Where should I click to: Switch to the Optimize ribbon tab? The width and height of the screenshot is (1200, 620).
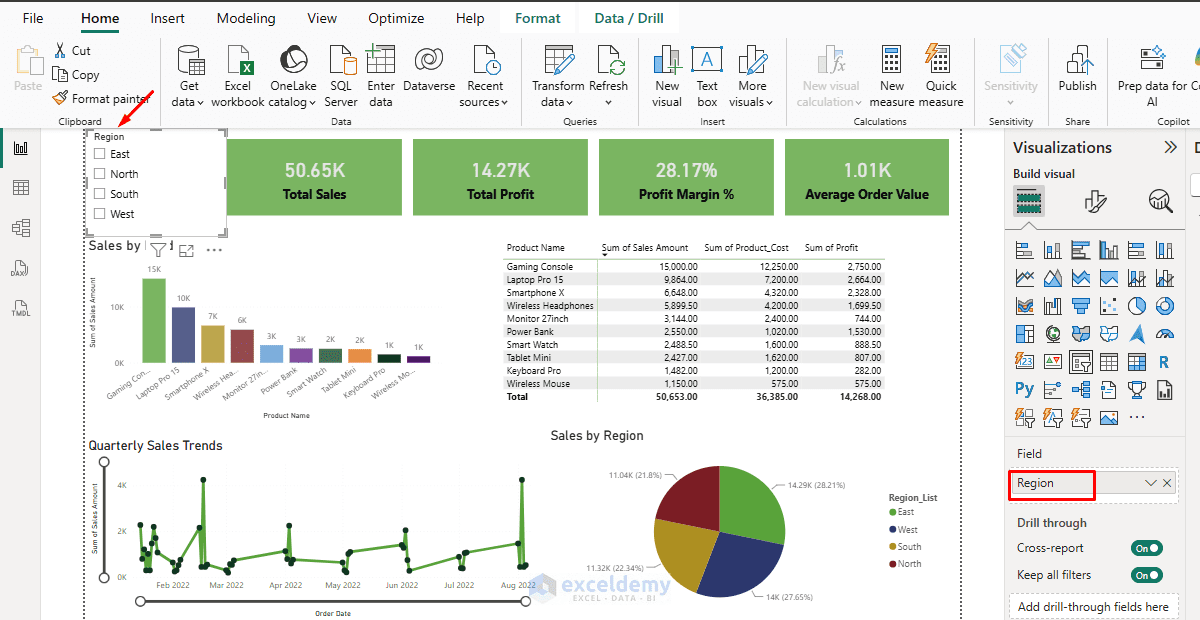(x=396, y=18)
